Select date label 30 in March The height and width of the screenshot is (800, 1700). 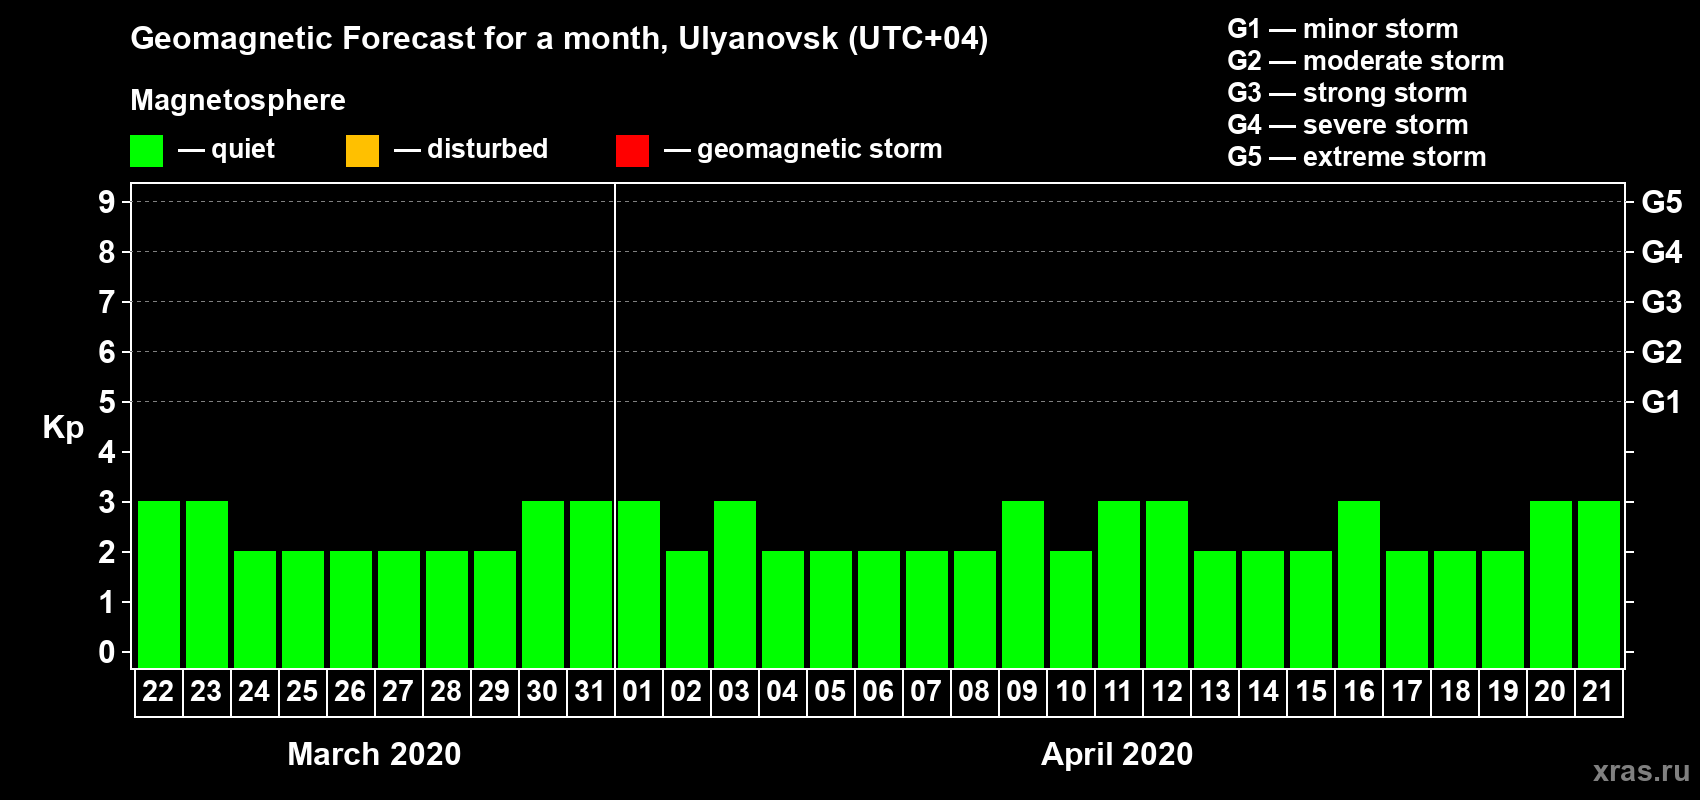click(x=542, y=691)
